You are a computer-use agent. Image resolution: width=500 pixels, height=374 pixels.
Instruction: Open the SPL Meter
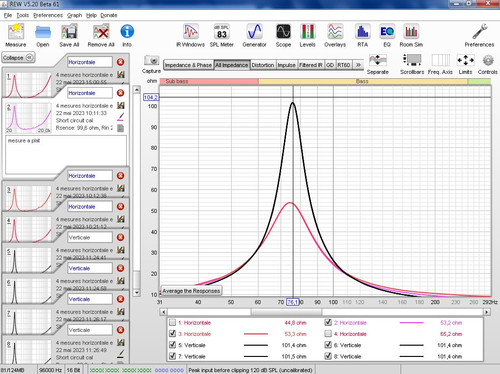pyautogui.click(x=221, y=32)
